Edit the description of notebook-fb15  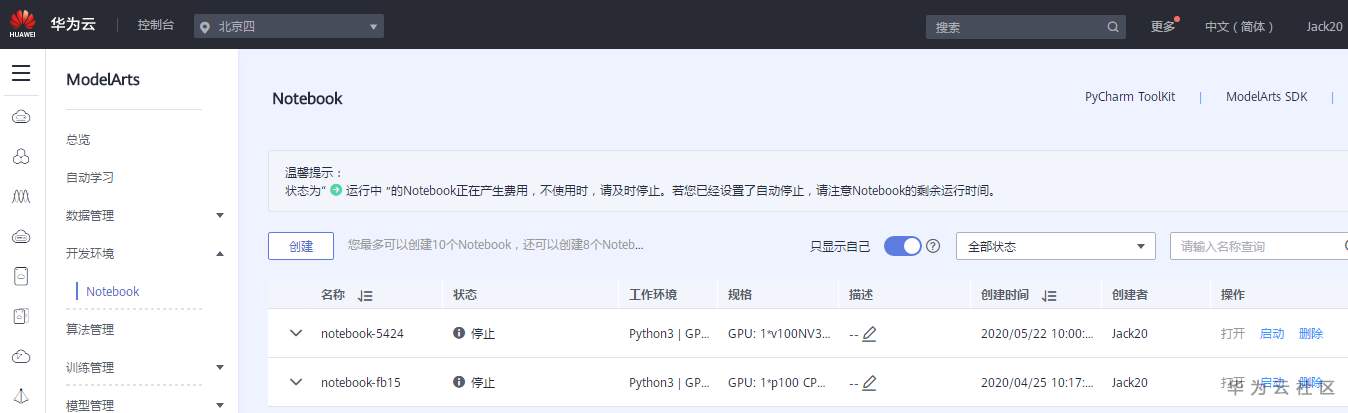[869, 383]
